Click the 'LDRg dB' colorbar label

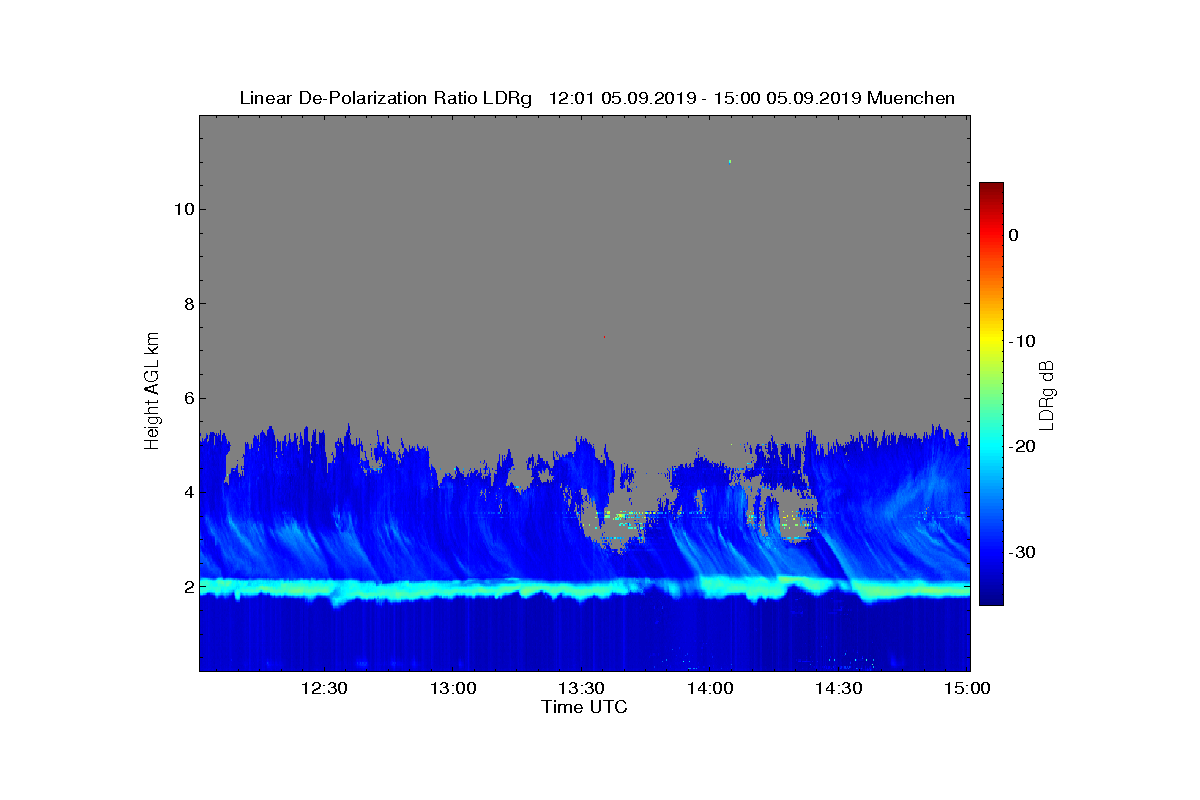[x=1047, y=394]
